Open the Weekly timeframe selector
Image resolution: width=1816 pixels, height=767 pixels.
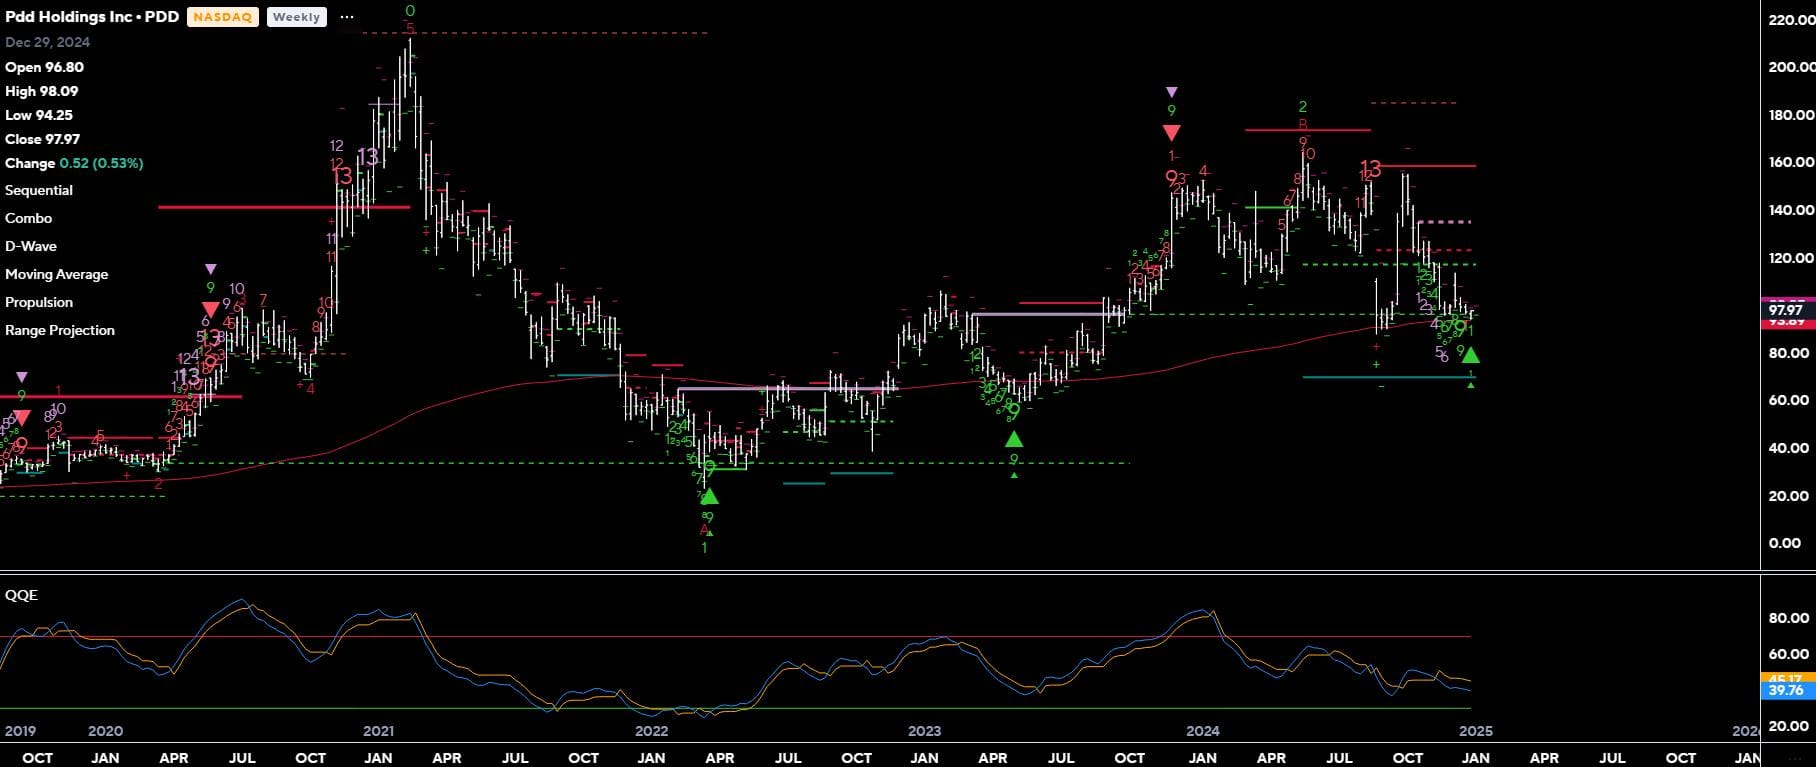[x=296, y=17]
